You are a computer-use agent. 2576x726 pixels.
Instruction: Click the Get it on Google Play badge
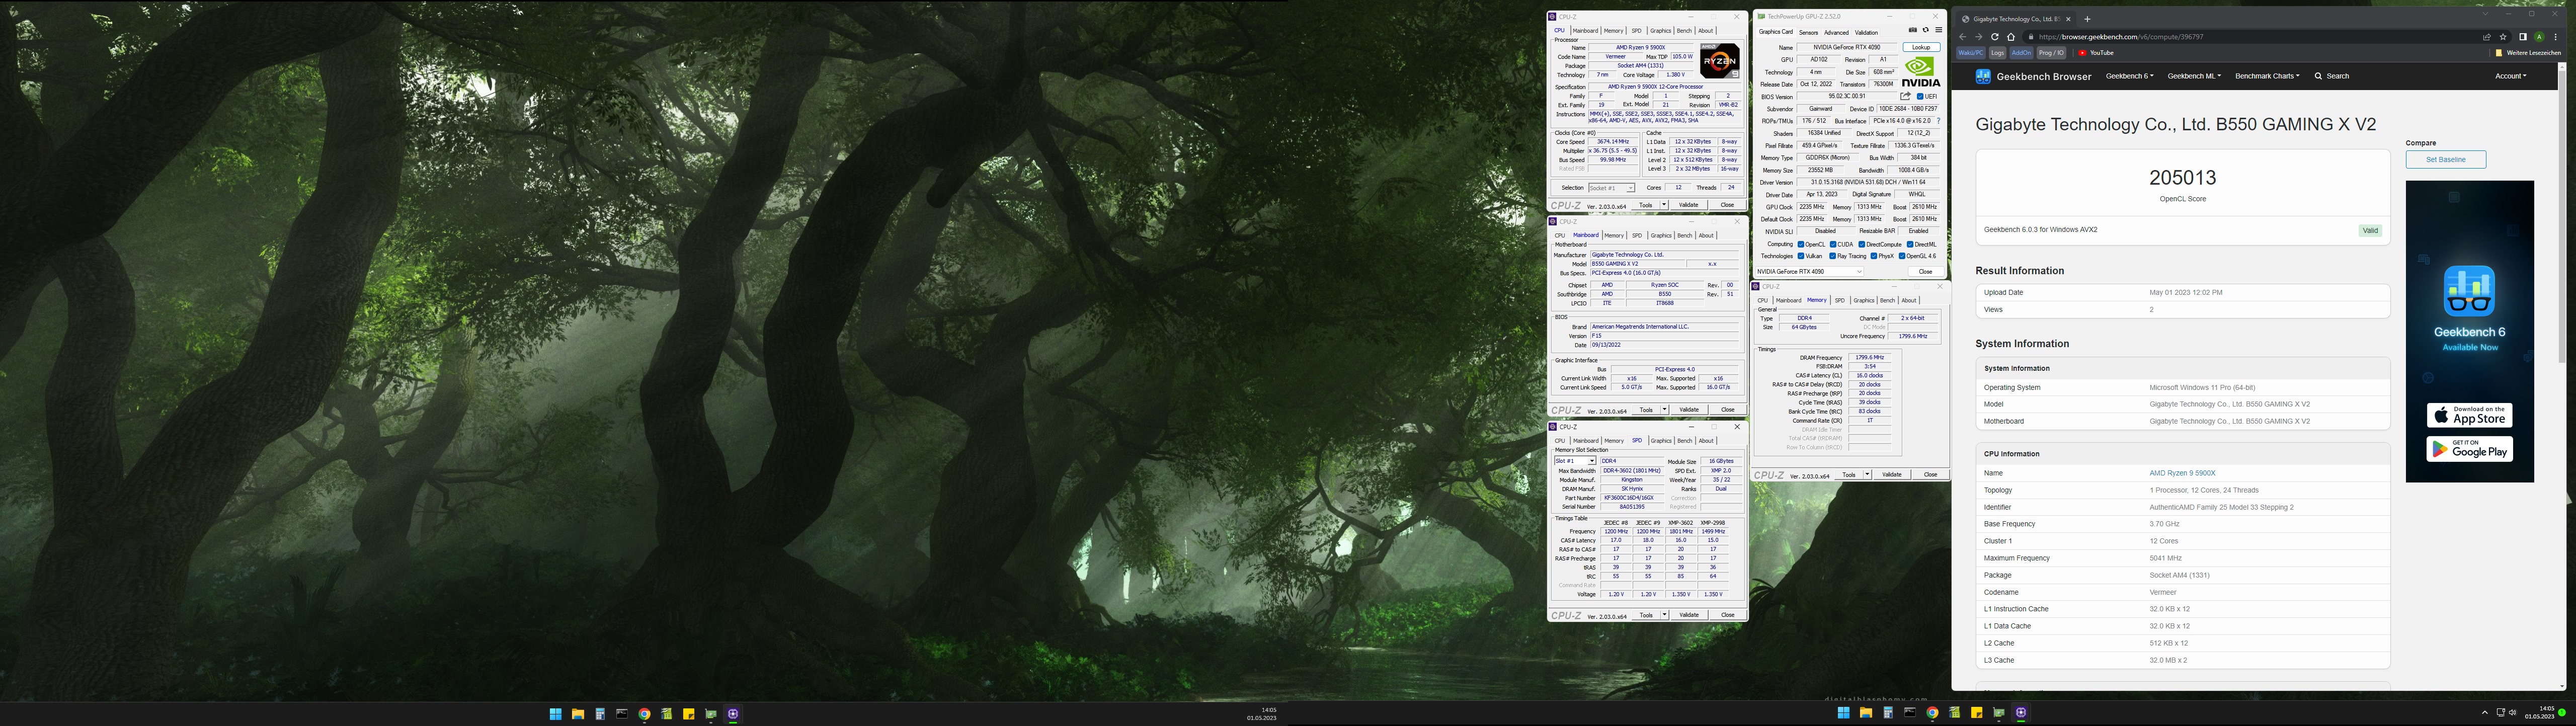[x=2469, y=449]
